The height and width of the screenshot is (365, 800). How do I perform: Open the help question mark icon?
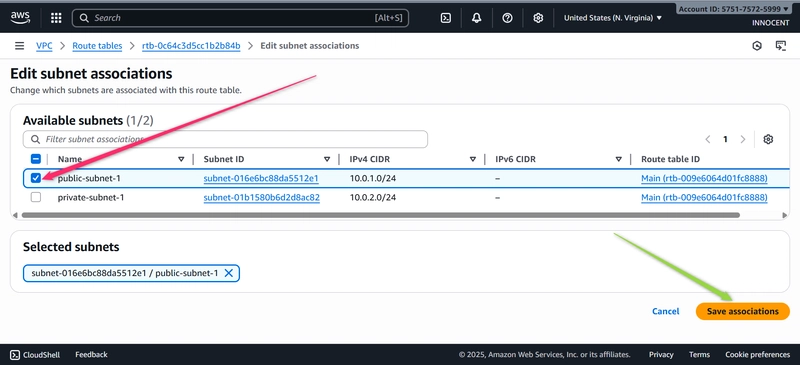pos(507,18)
